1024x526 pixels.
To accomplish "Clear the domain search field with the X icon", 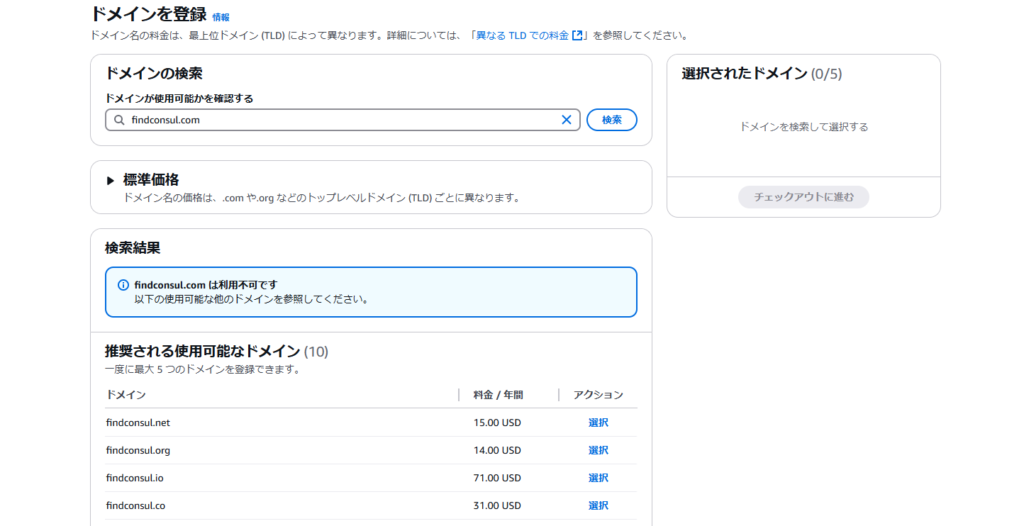I will coord(566,120).
